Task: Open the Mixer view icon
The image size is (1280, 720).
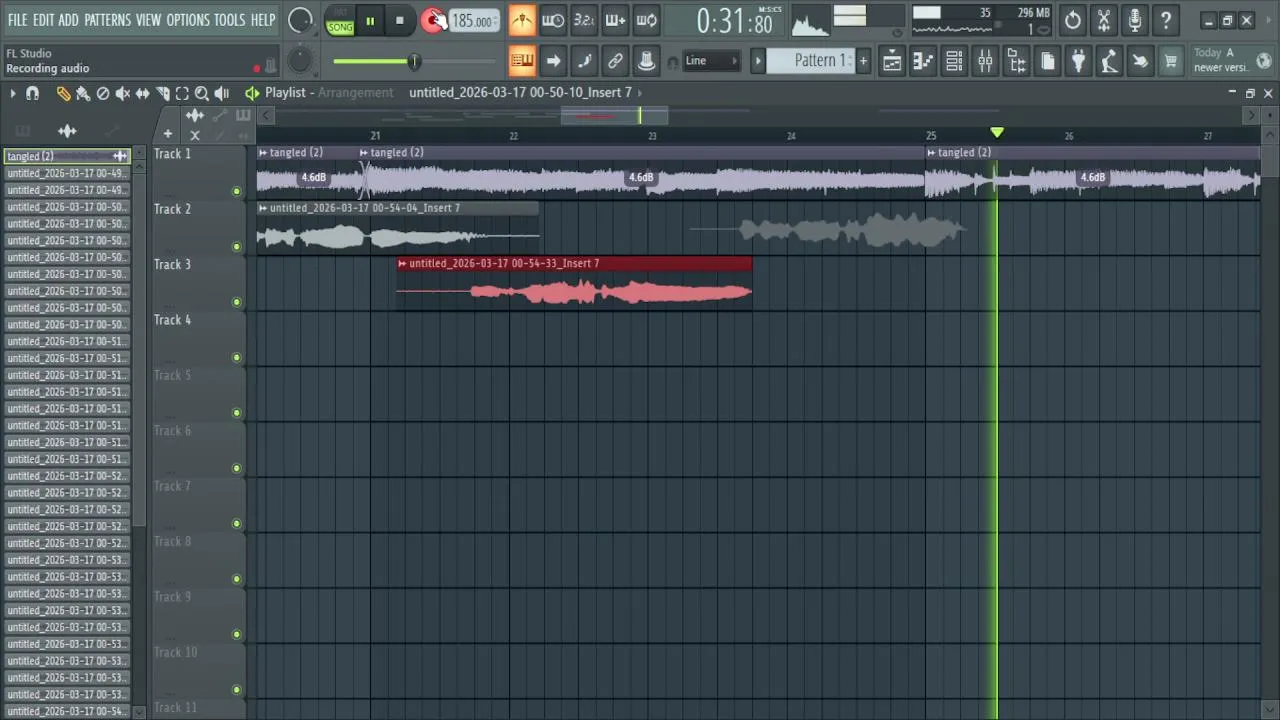Action: [985, 61]
